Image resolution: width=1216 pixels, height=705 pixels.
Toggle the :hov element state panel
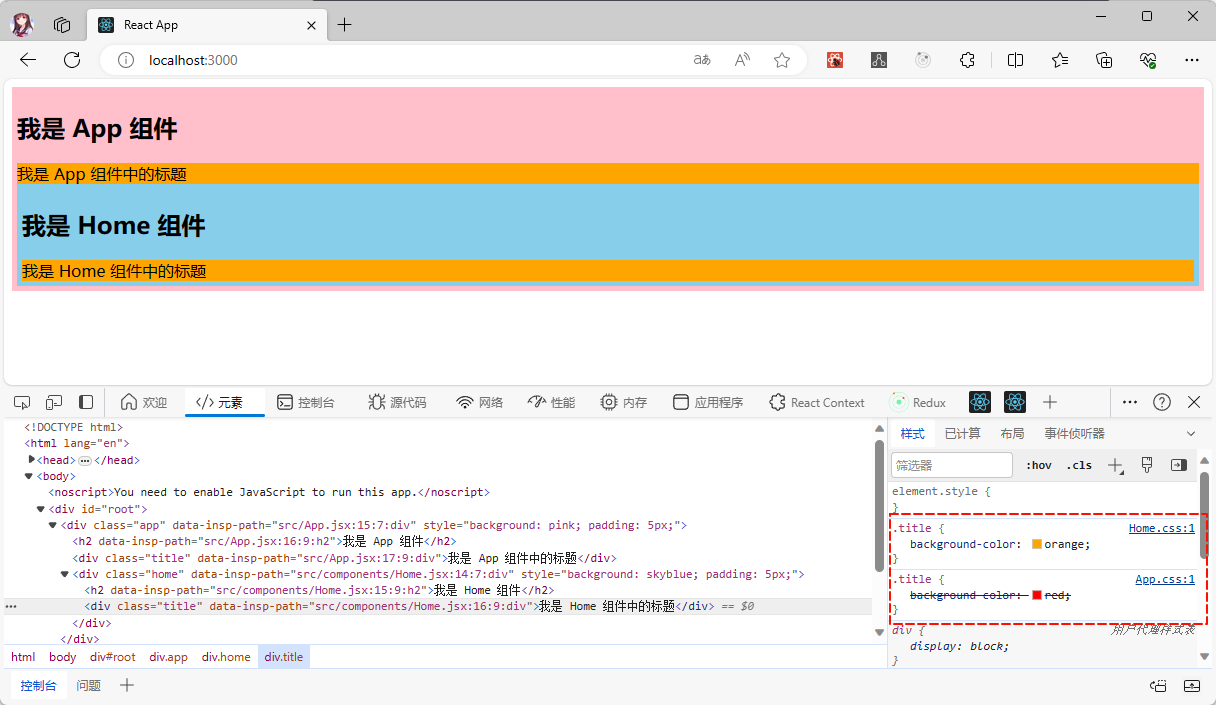(x=1038, y=465)
